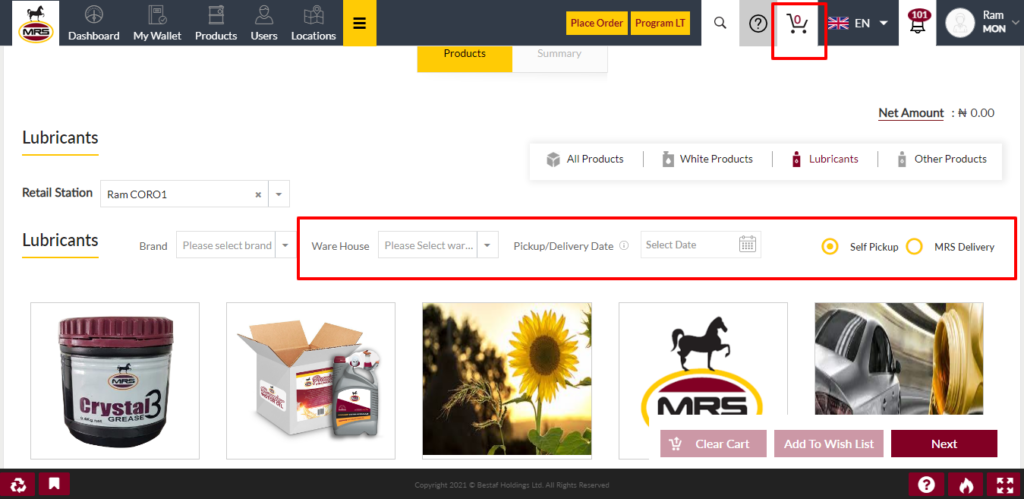Open the shopping cart icon

pos(797,24)
